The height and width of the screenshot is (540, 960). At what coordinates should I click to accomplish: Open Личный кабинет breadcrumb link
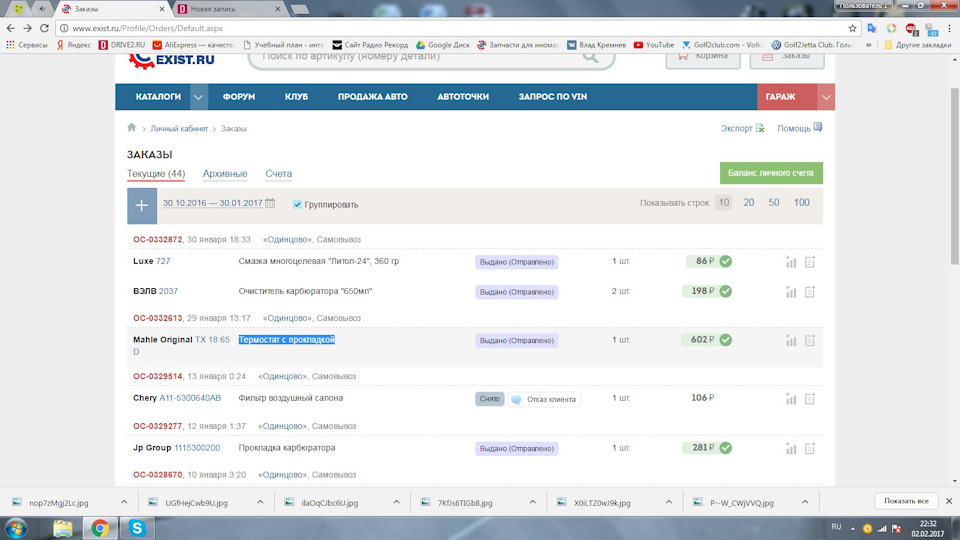point(179,129)
